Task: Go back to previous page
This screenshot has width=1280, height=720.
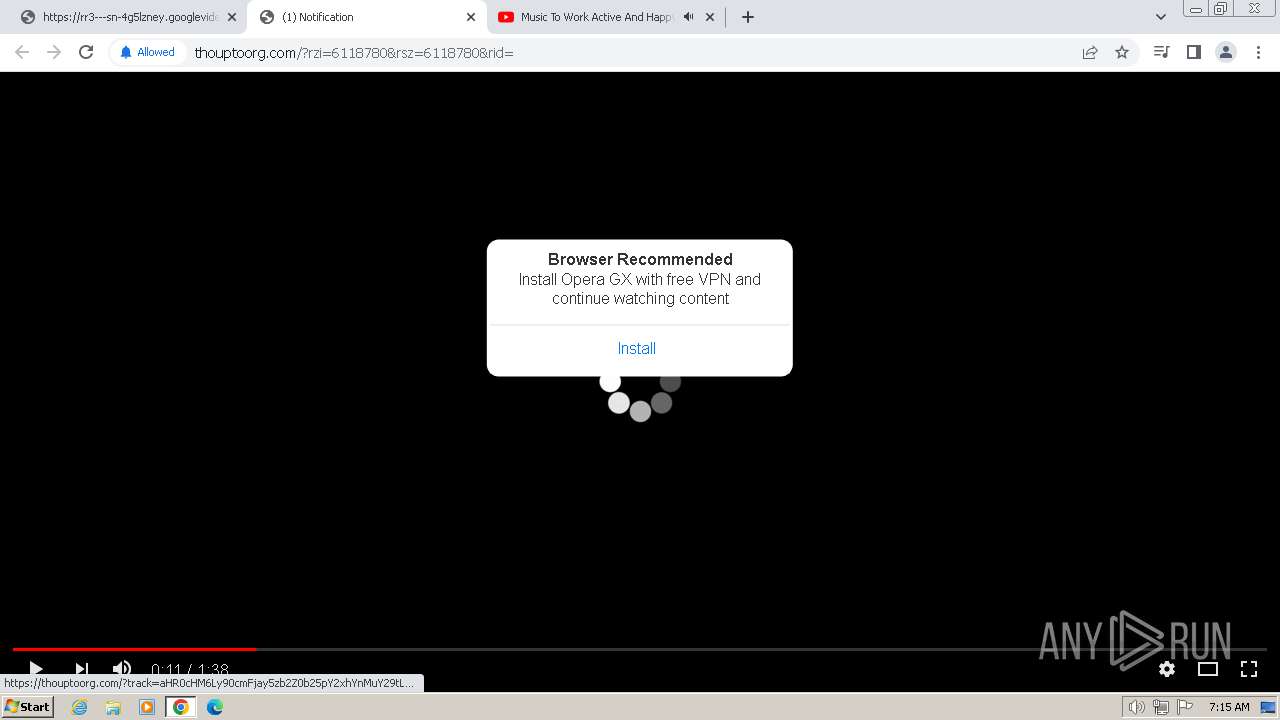Action: [22, 52]
